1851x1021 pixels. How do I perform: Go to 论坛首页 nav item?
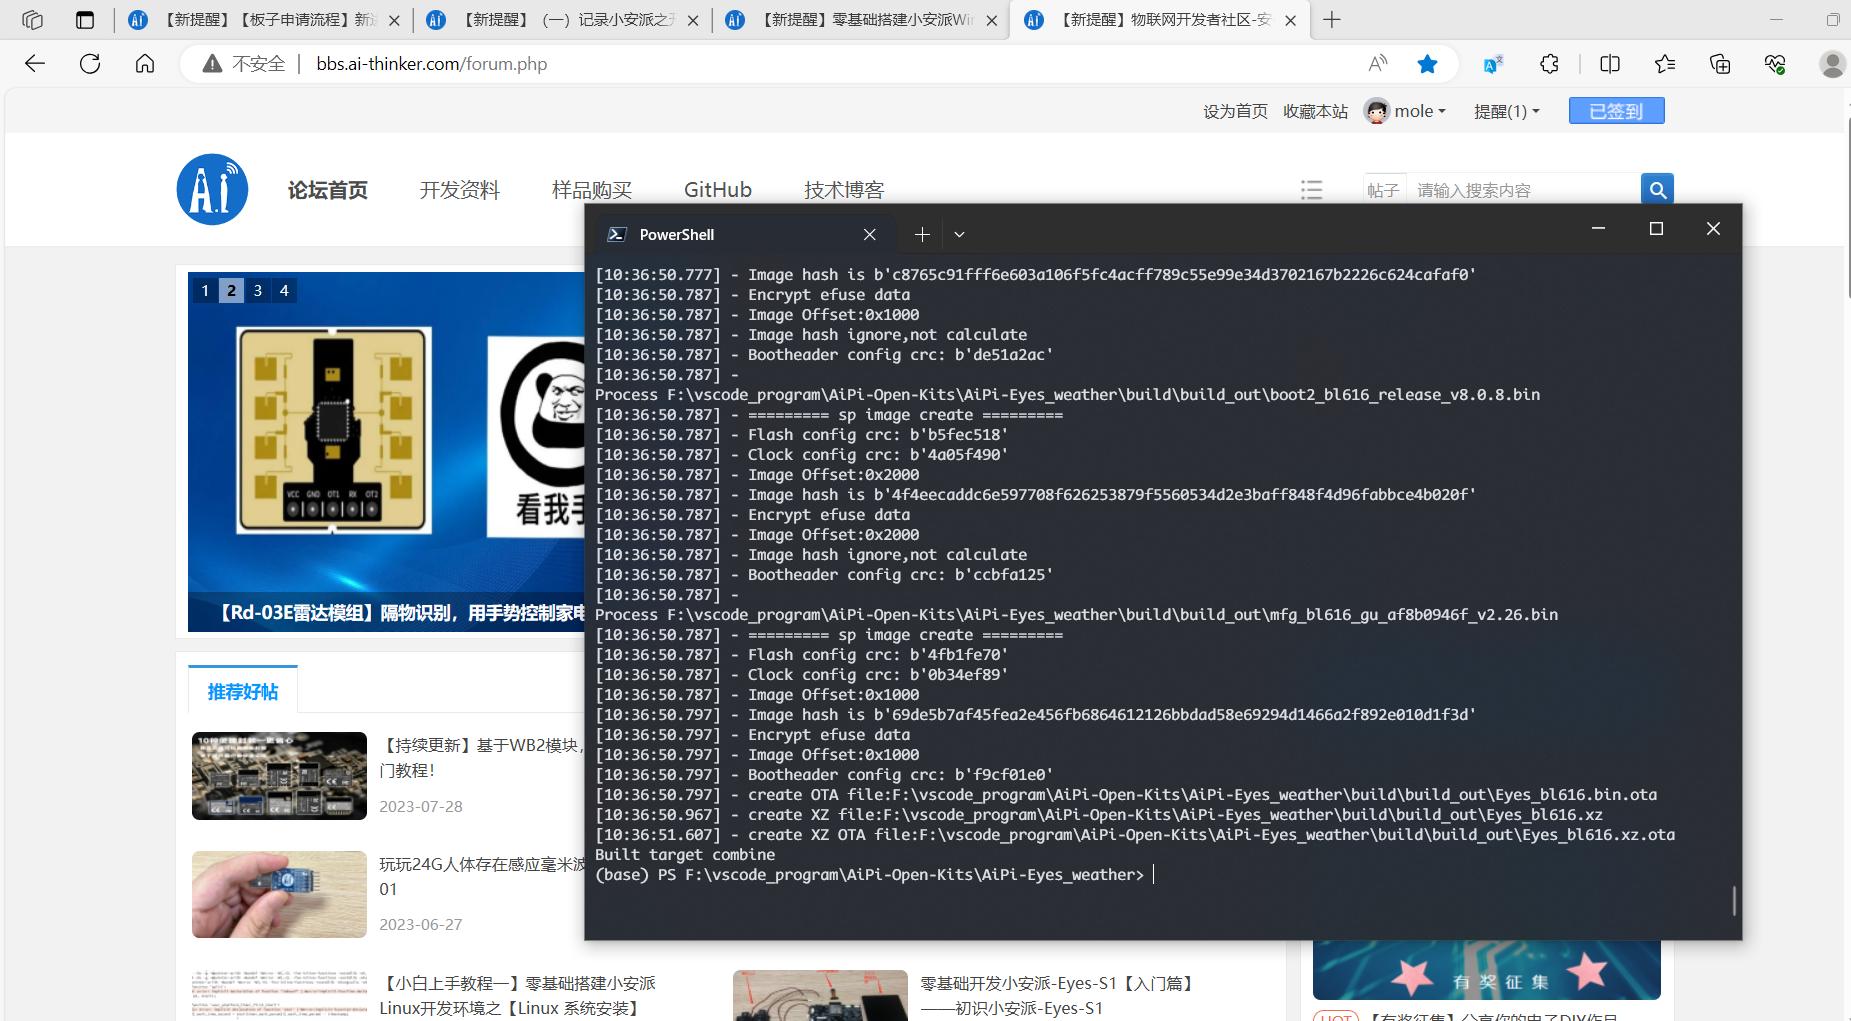pos(328,190)
